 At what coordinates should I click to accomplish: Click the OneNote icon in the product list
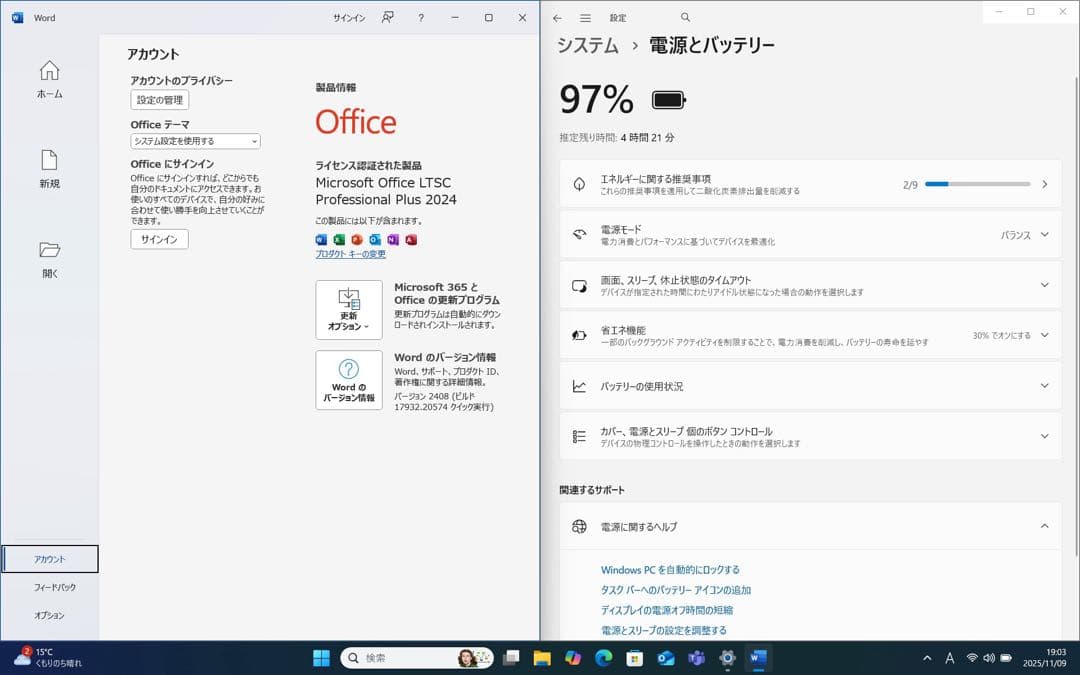[x=393, y=239]
